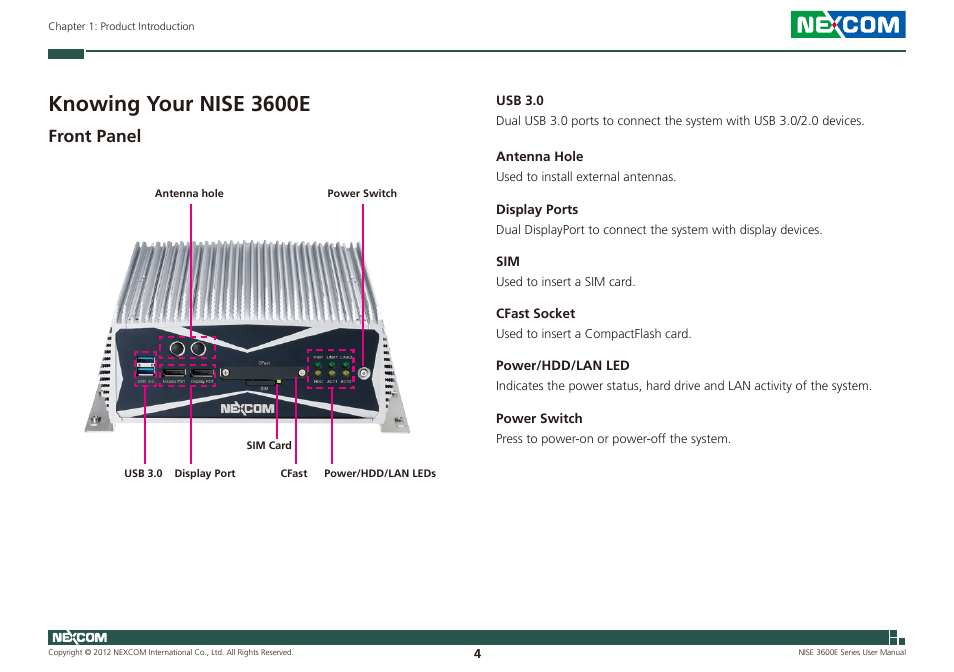Viewport: 954px width, 672px height.
Task: Click the "CFast" label below the device
Action: coord(293,473)
